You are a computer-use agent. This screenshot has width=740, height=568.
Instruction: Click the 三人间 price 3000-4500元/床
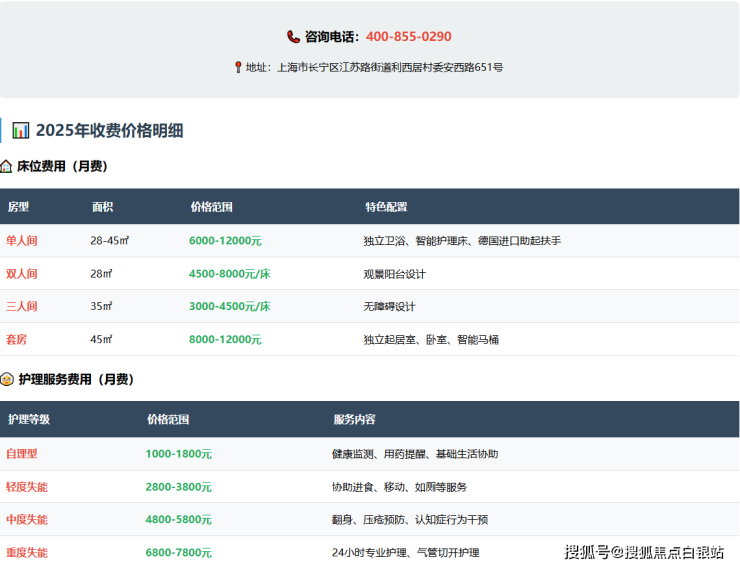(229, 307)
